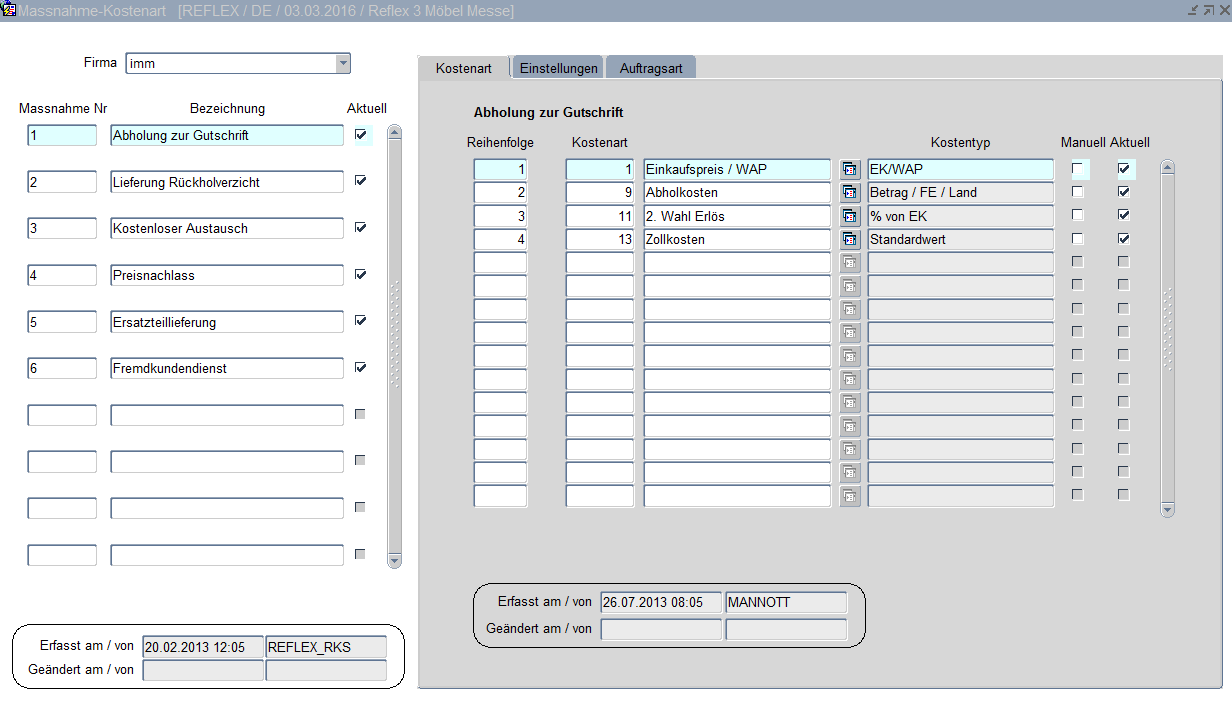Image resolution: width=1232 pixels, height=717 pixels.
Task: Open the Auftragsart tab
Action: pyautogui.click(x=651, y=68)
